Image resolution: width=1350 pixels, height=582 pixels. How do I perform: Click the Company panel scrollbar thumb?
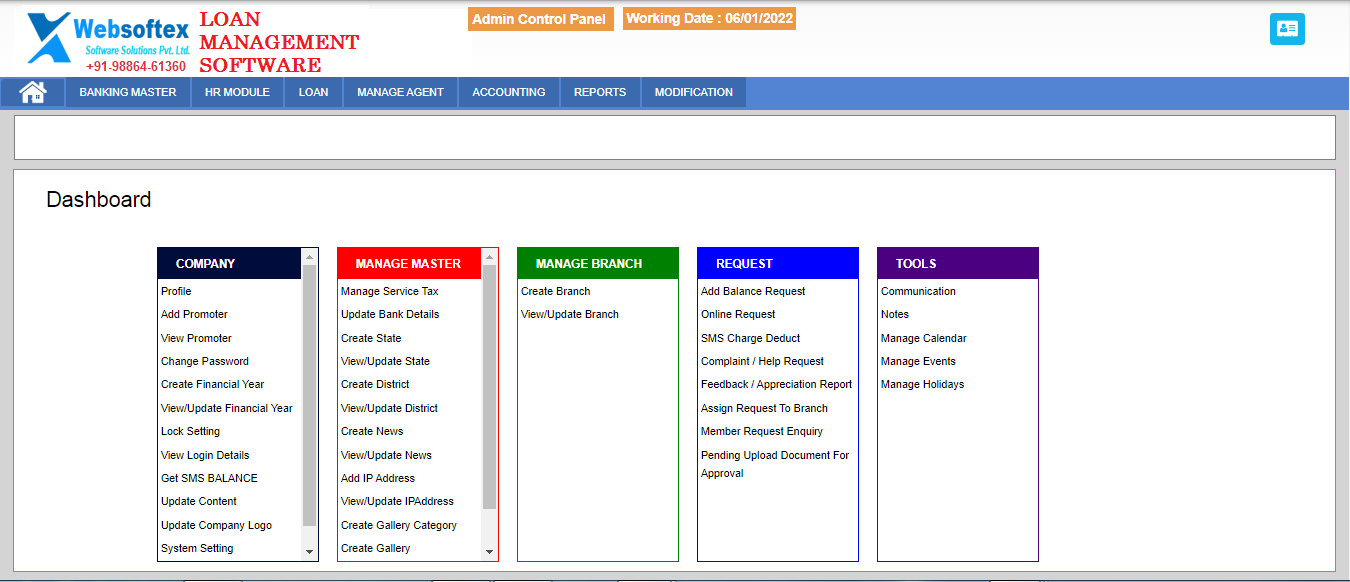[x=309, y=395]
